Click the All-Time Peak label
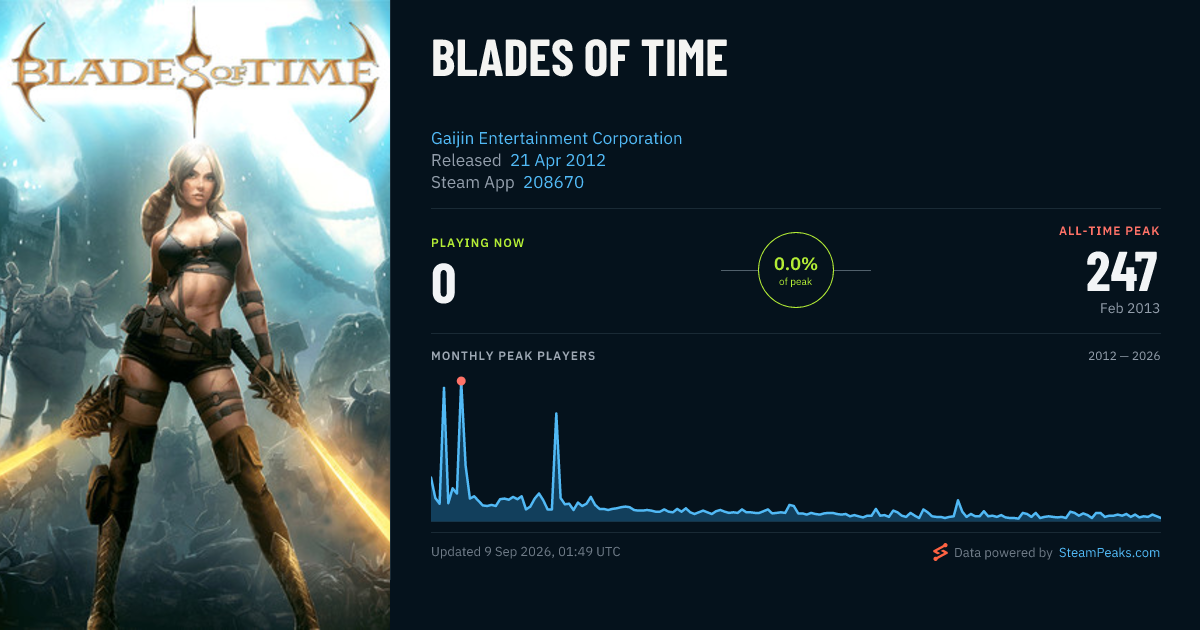This screenshot has width=1200, height=630. (x=1109, y=231)
